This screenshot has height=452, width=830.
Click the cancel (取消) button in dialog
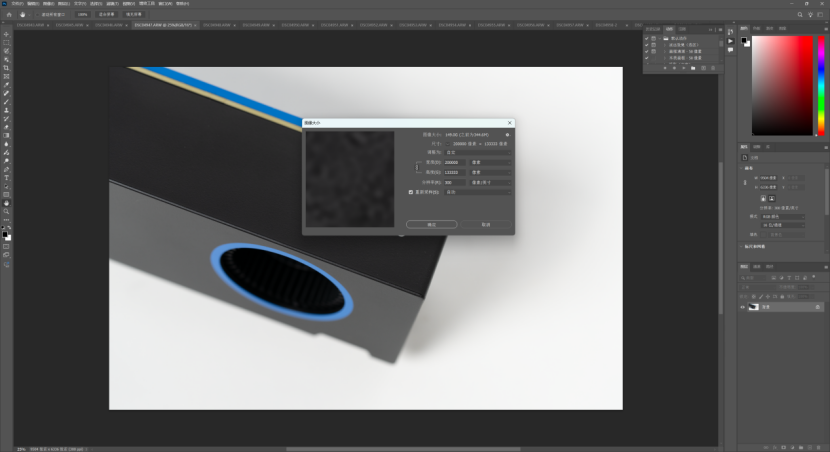pos(486,225)
